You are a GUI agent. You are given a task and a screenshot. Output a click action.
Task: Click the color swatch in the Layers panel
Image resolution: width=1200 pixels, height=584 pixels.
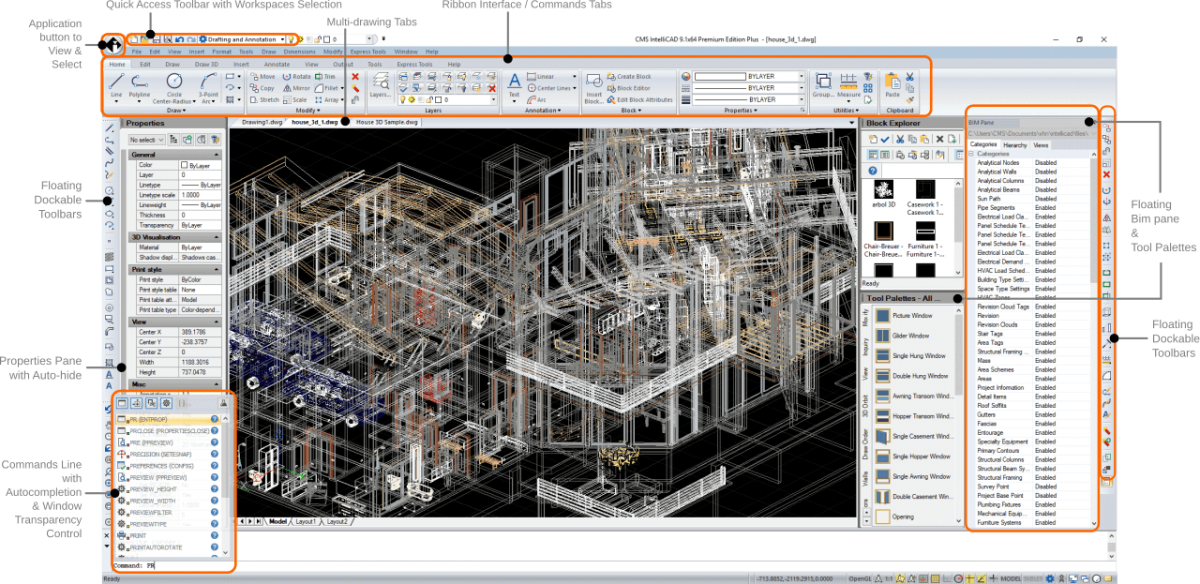coord(438,100)
